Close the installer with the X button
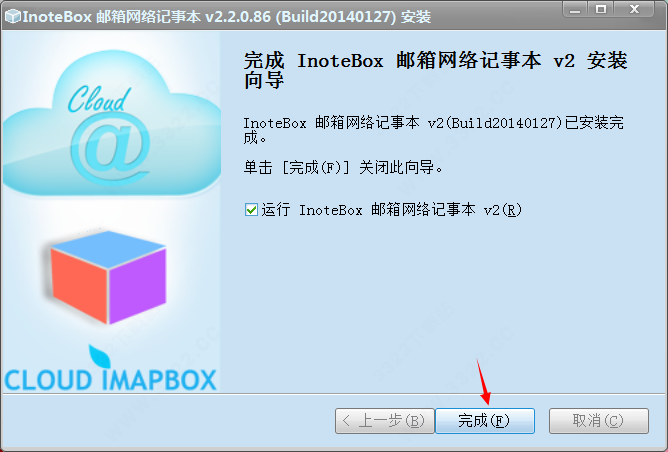The height and width of the screenshot is (452, 668). [634, 9]
